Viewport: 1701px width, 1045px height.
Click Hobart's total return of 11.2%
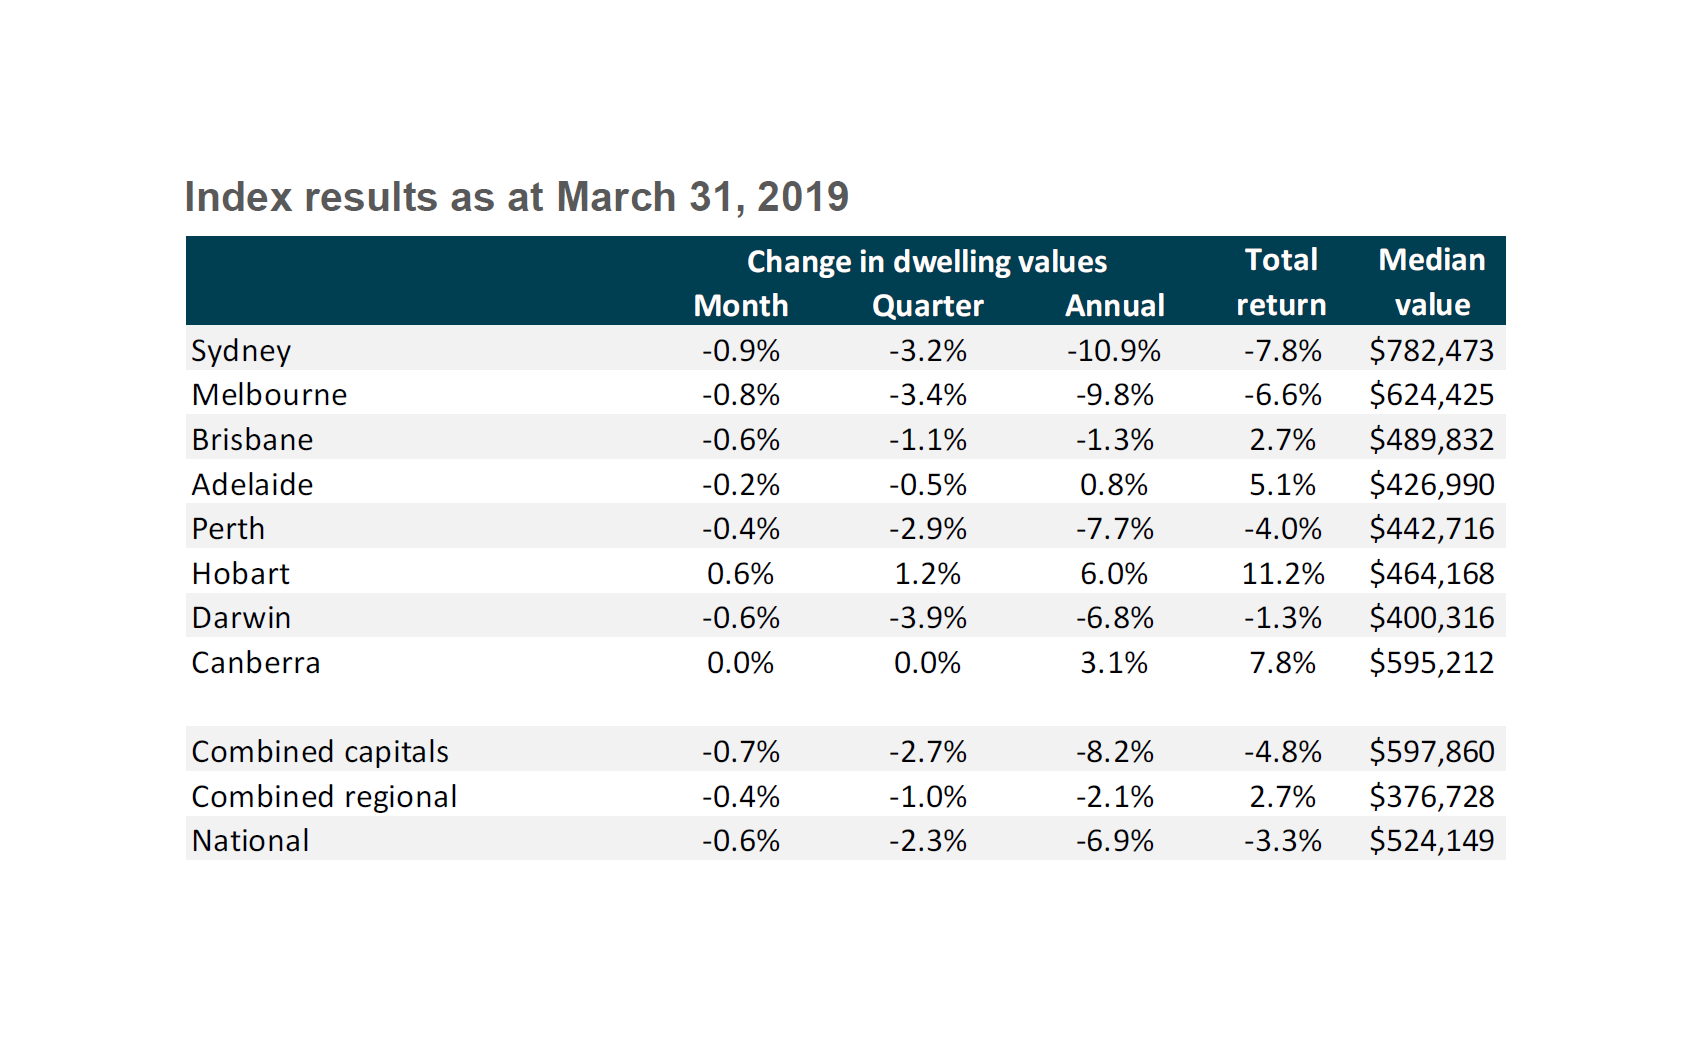pos(1282,574)
